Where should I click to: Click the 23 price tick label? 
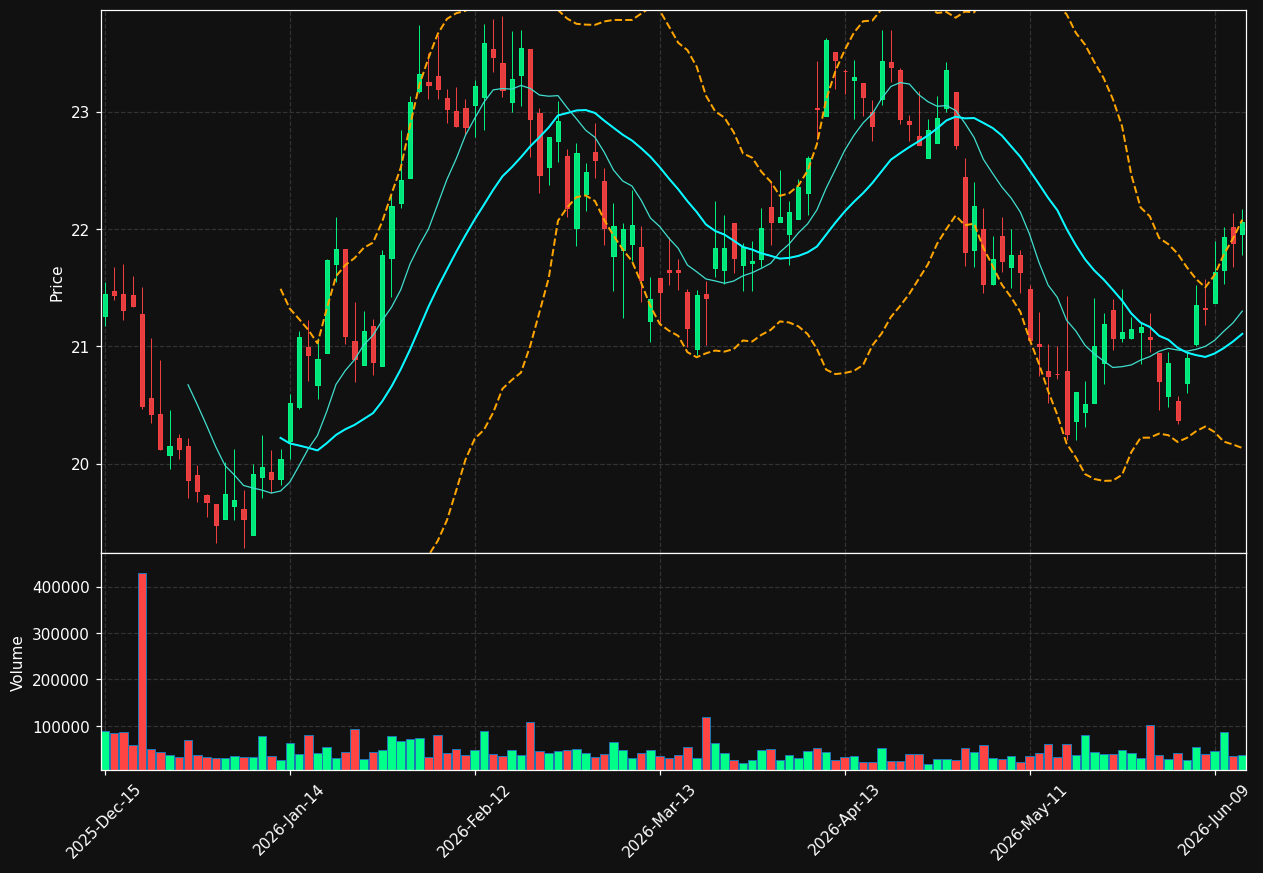80,113
